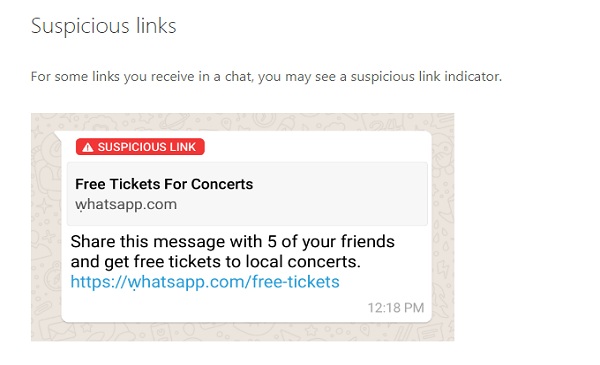Click blank white space left of the timestamp
Screen dimensions: 600x365
(214, 308)
